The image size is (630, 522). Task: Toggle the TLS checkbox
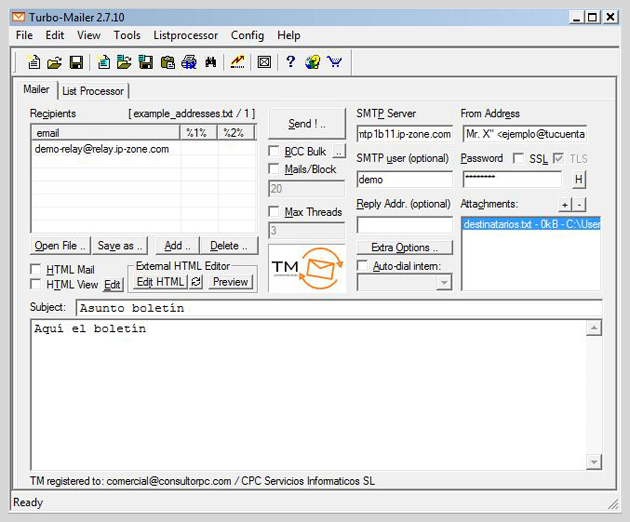[x=558, y=158]
